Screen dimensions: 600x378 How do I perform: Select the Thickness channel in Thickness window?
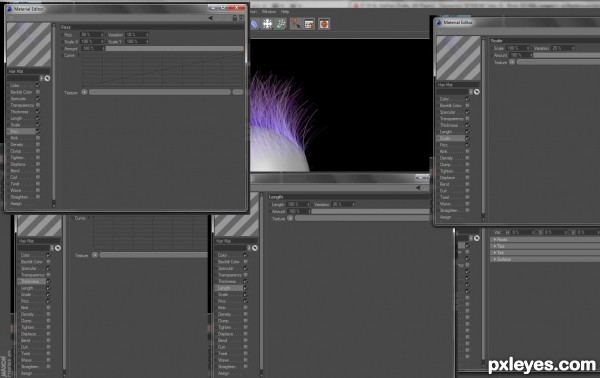[31, 281]
